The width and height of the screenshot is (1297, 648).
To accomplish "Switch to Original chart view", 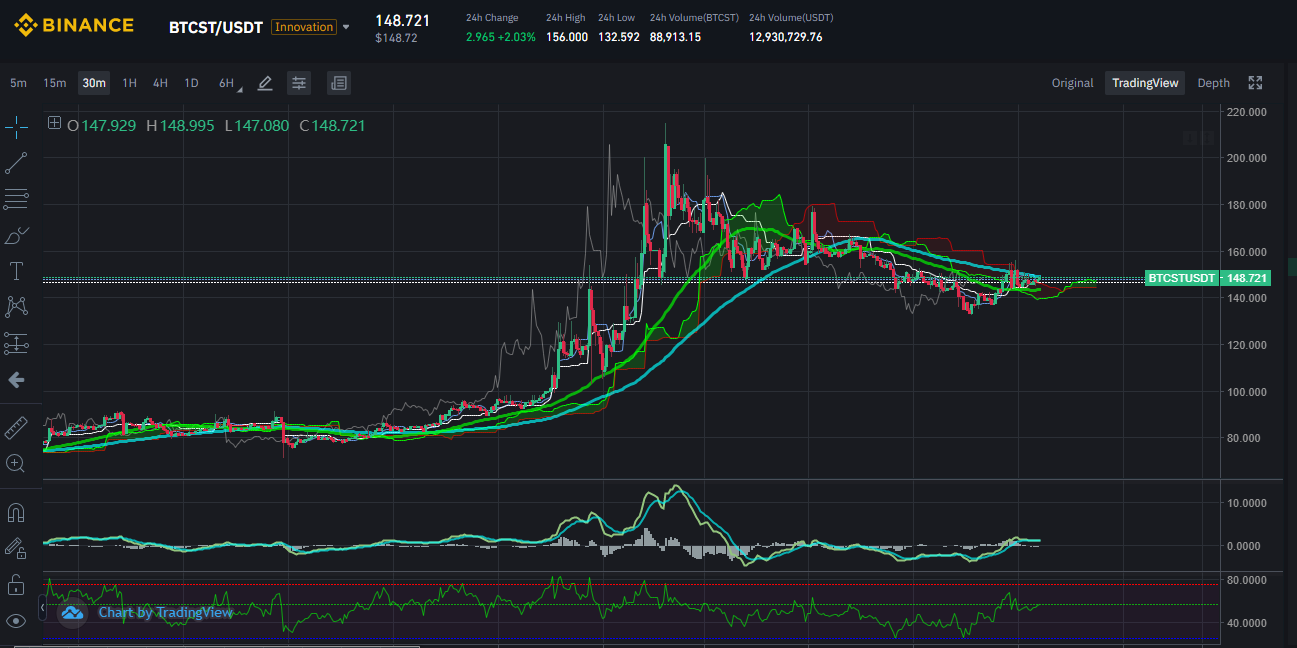I will pos(1072,83).
